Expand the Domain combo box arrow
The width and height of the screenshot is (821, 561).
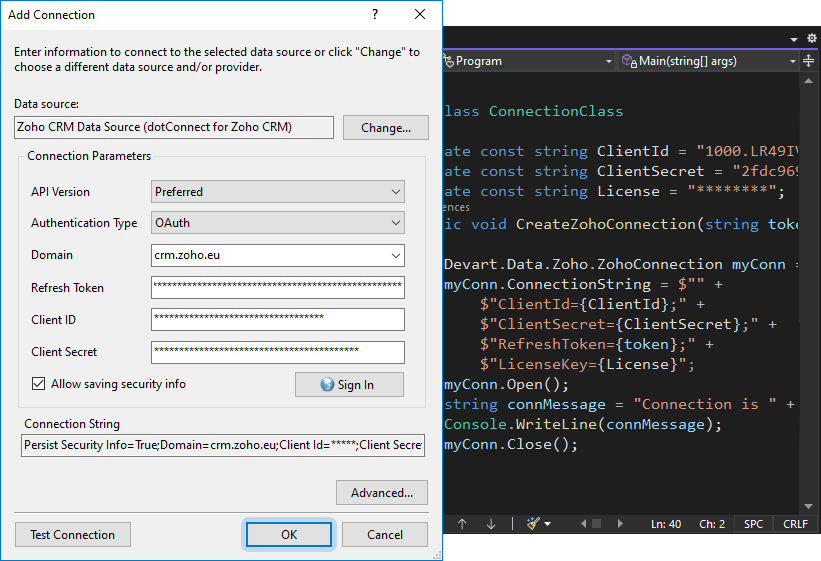[x=396, y=256]
